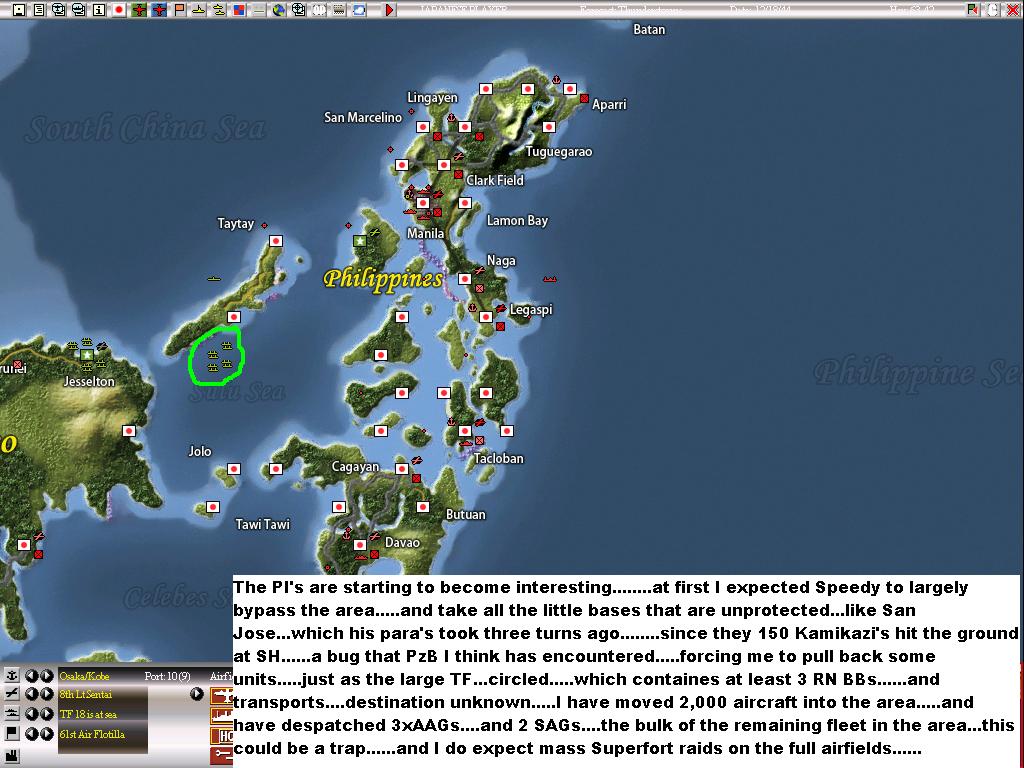1024x768 pixels.
Task: Click the Batan map label
Action: (x=649, y=29)
